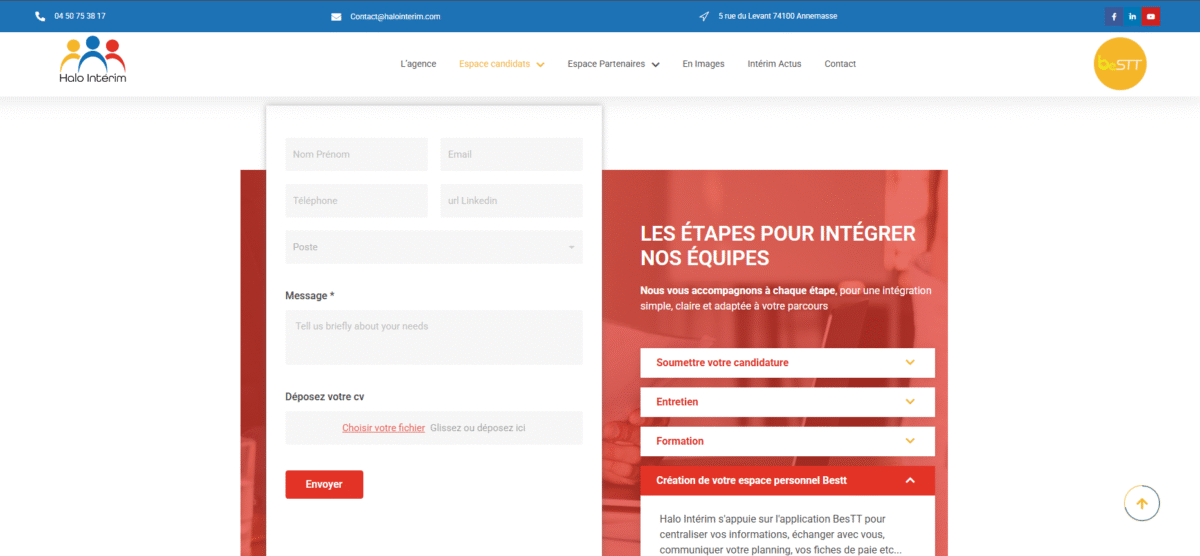Image resolution: width=1200 pixels, height=556 pixels.
Task: Click the BeSTT round yellow logo
Action: point(1120,63)
